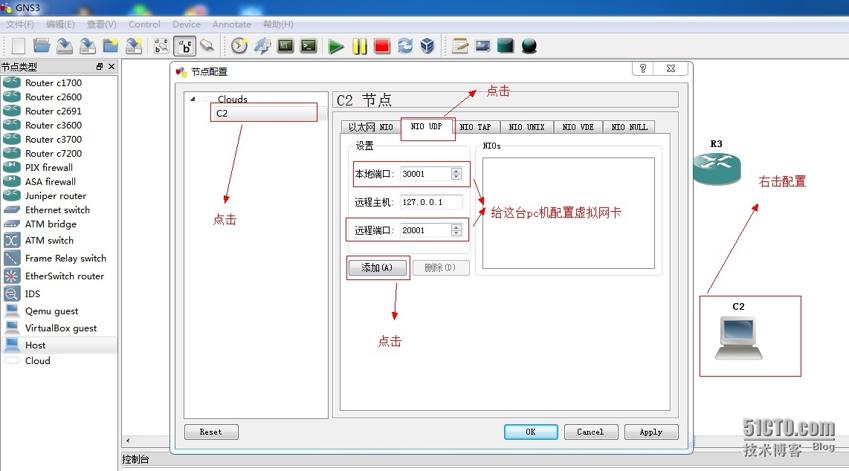This screenshot has width=849, height=471.
Task: Select Host node type
Action: [x=58, y=345]
